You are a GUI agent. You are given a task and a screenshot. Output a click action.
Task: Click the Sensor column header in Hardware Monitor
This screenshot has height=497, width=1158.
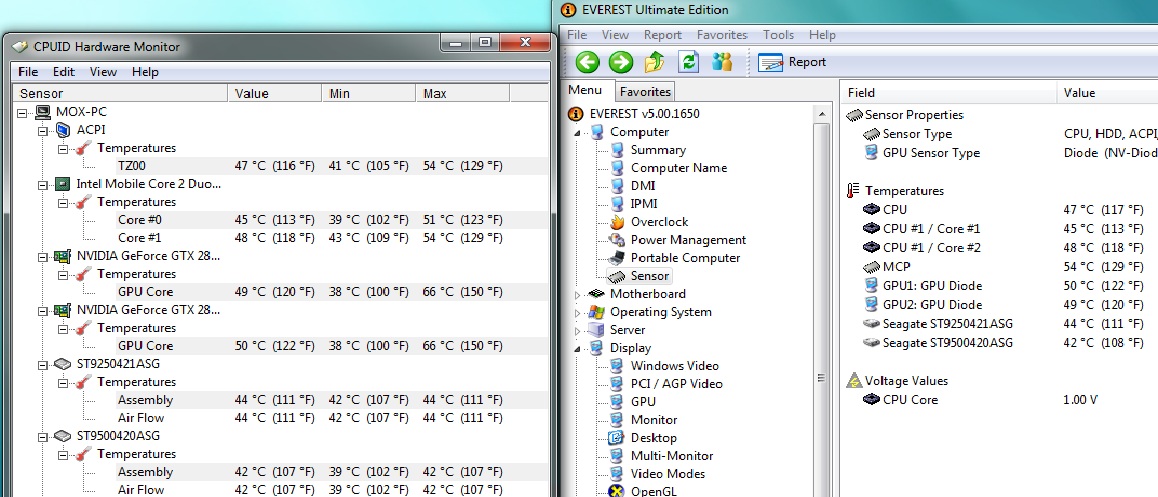click(120, 93)
